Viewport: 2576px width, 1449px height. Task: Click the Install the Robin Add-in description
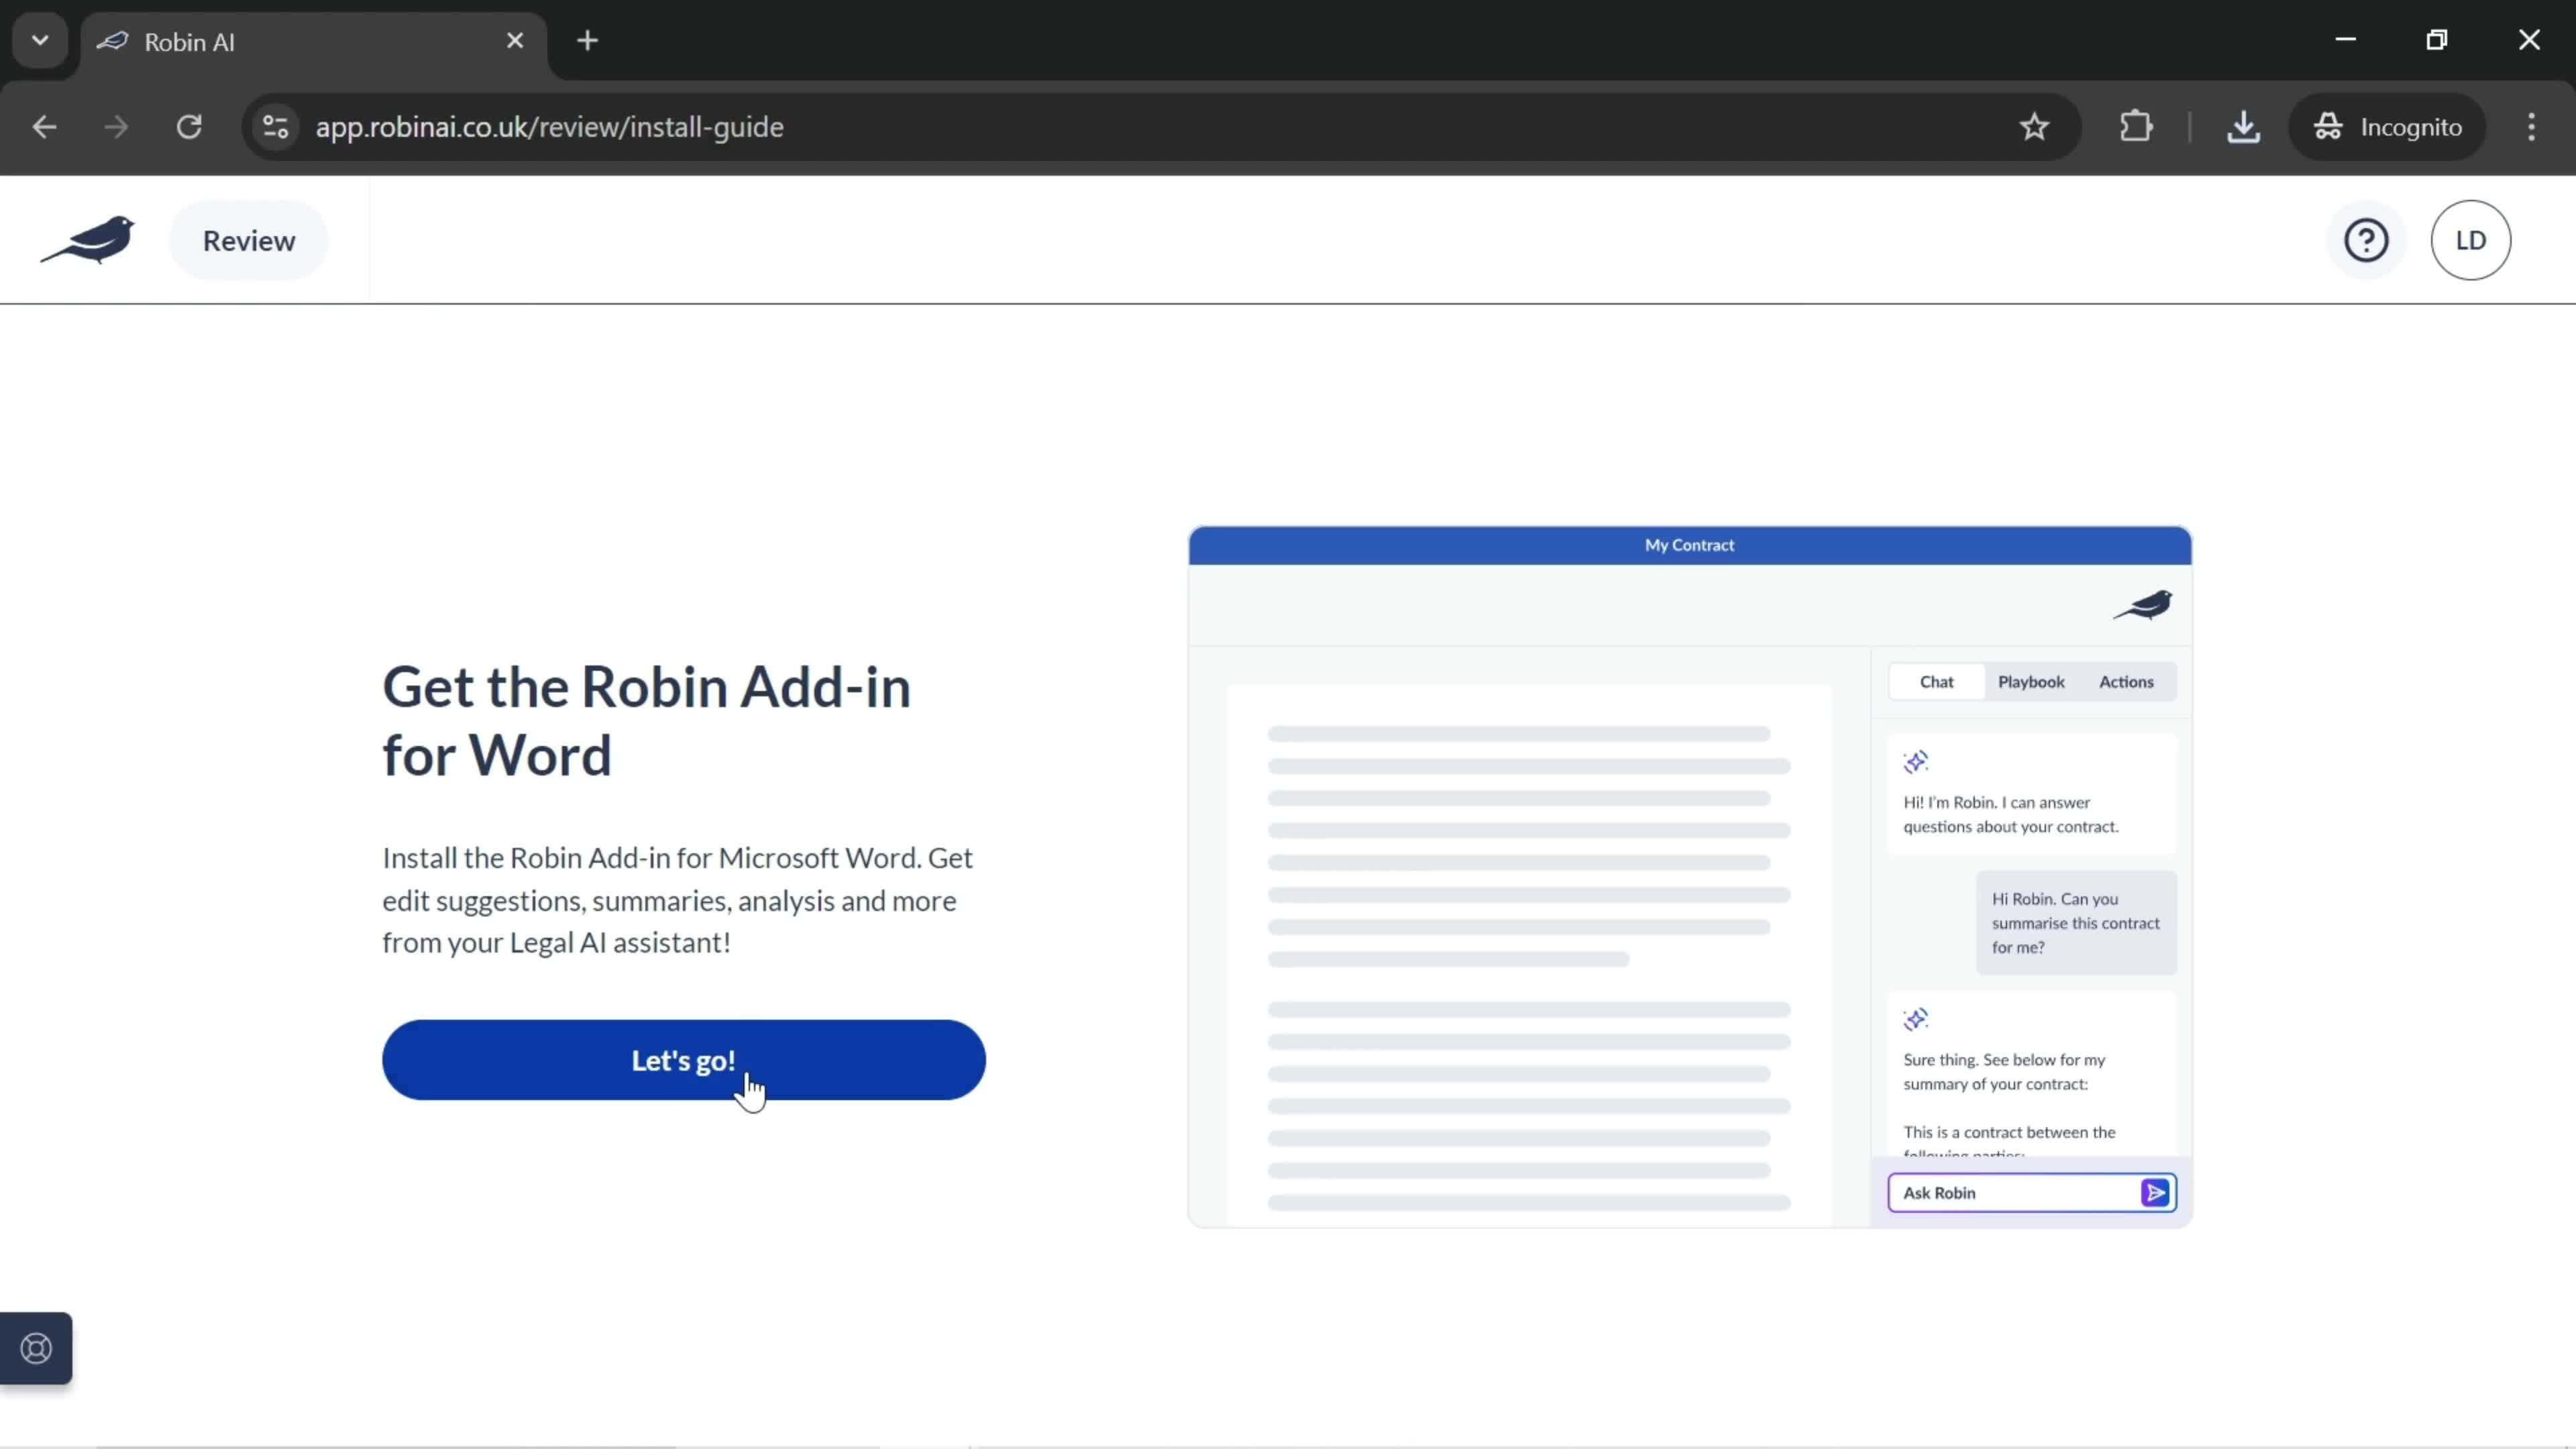(678, 900)
